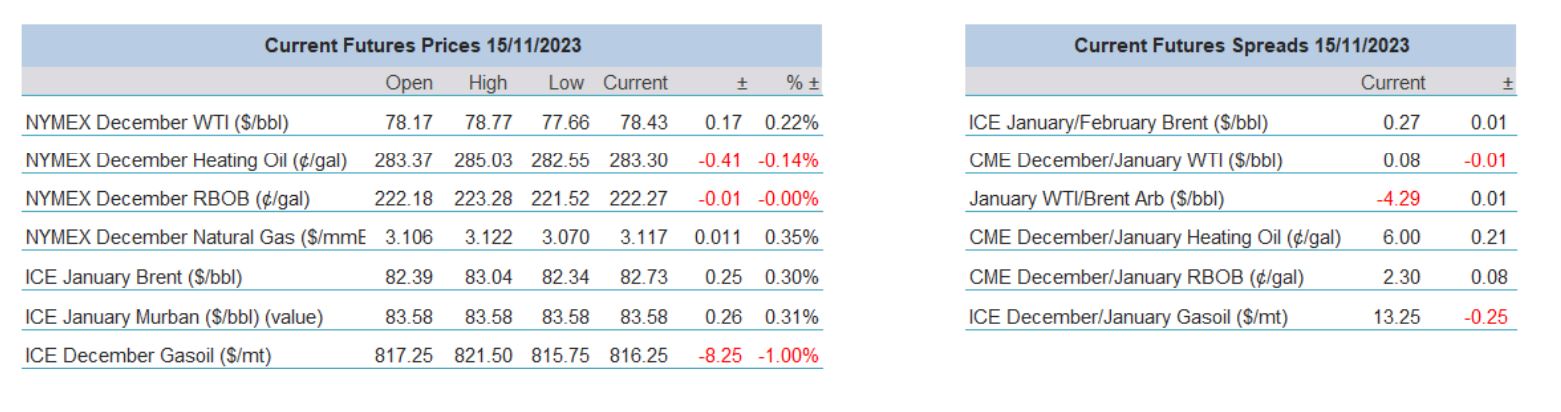Viewport: 1561px width, 412px height.
Task: Select the Open column header
Action: [x=409, y=83]
